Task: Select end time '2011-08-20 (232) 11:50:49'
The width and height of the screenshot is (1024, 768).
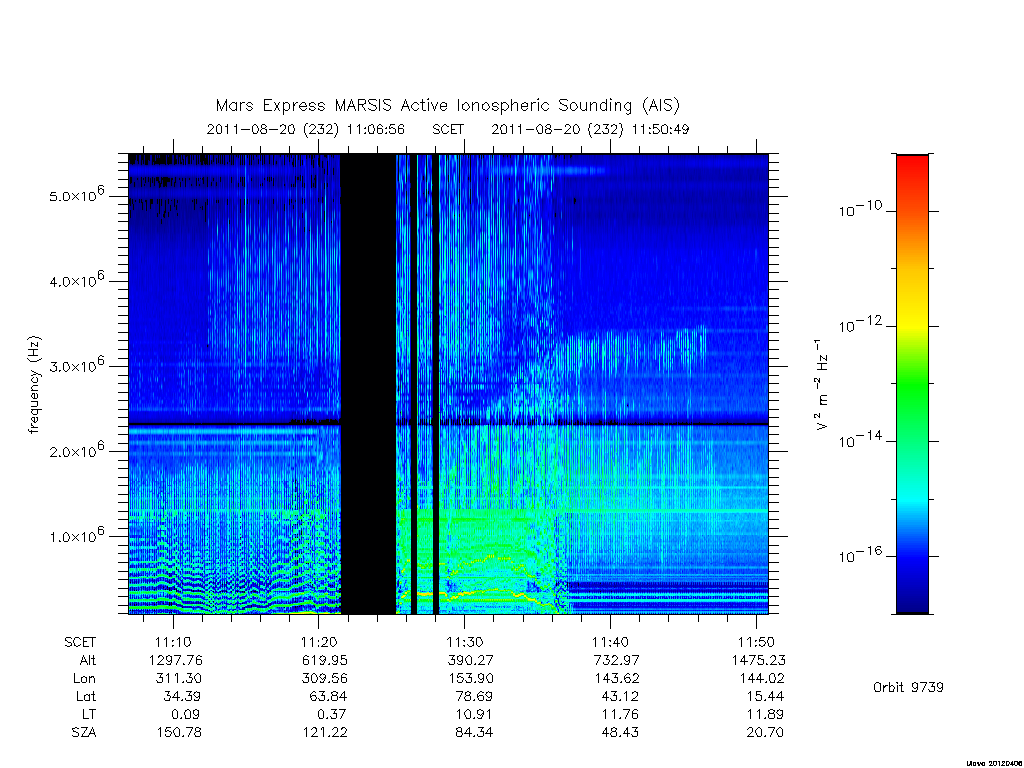Action: tap(590, 129)
